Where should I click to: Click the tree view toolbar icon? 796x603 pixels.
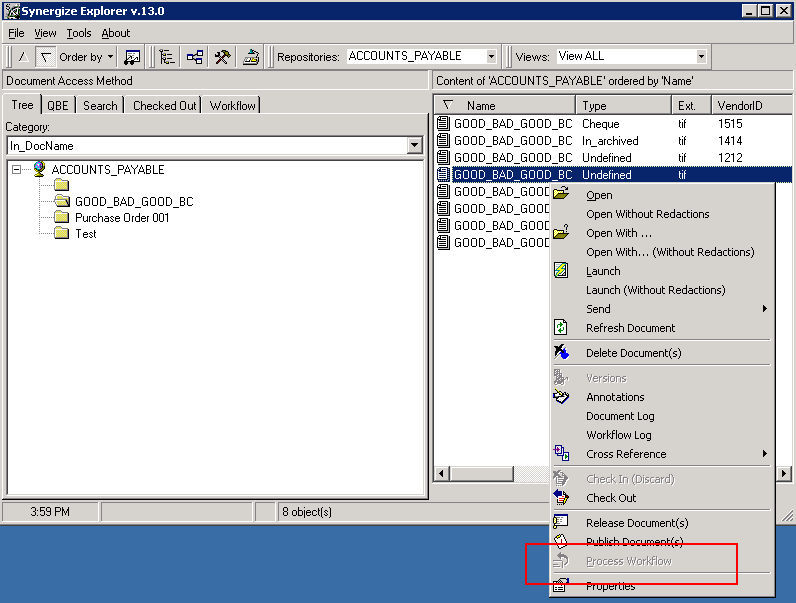point(167,57)
